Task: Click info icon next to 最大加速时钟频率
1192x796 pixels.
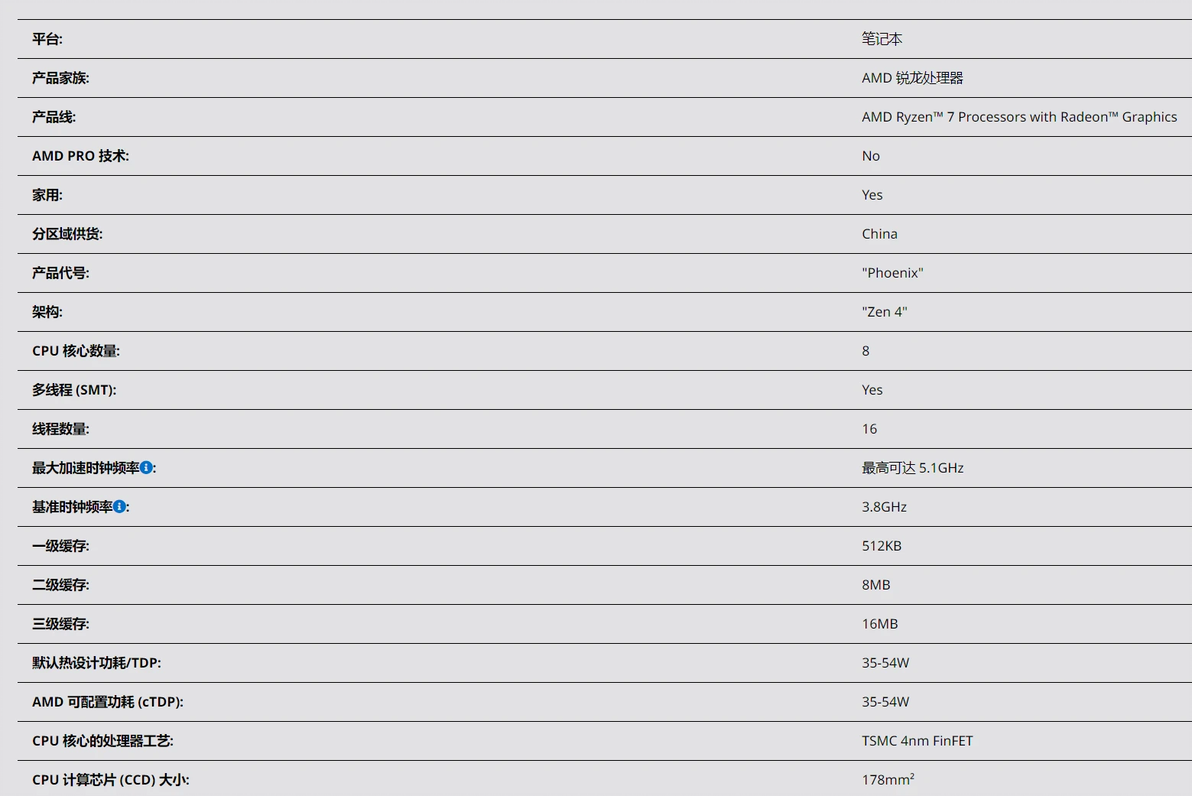Action: 146,467
